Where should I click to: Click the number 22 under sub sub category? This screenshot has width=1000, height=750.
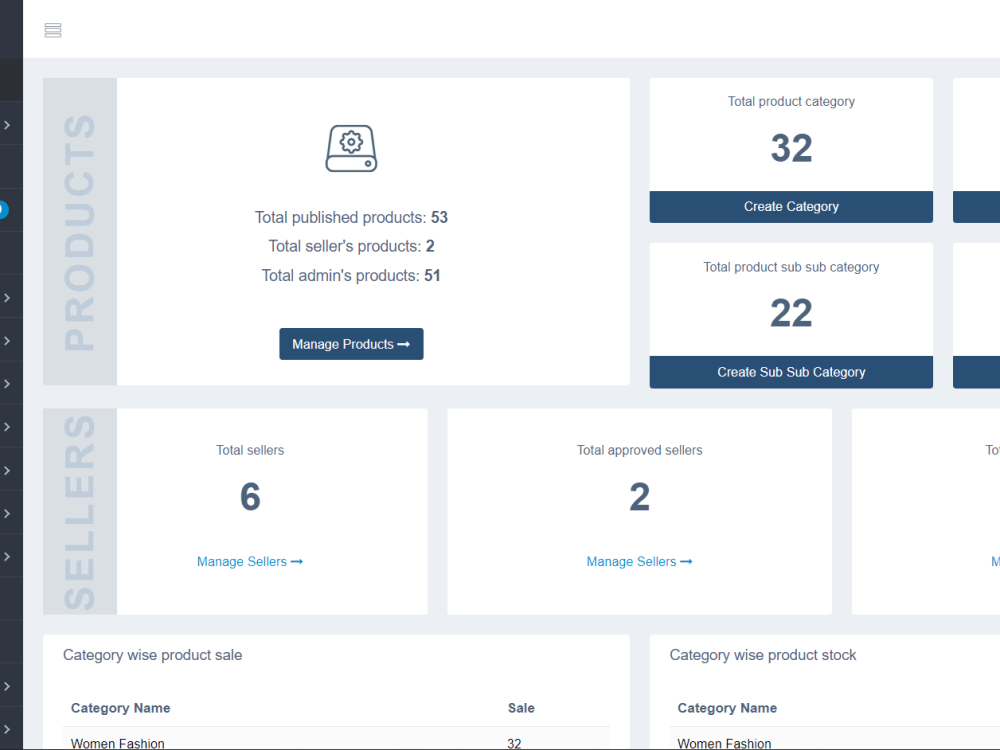[x=791, y=313]
